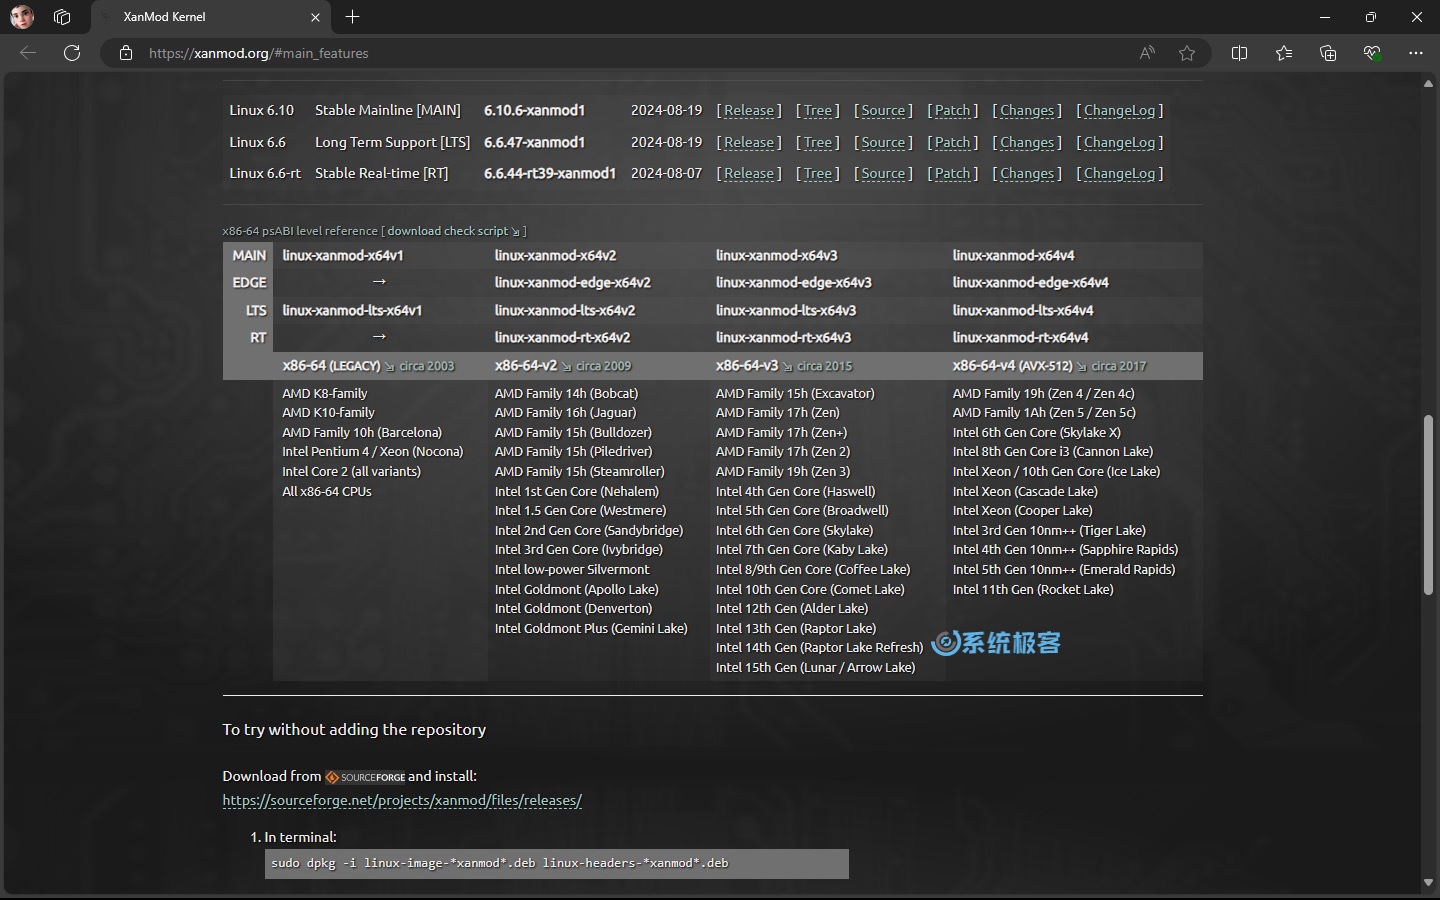The height and width of the screenshot is (900, 1440).
Task: Click the sudo dpkg command code box
Action: [x=557, y=864]
